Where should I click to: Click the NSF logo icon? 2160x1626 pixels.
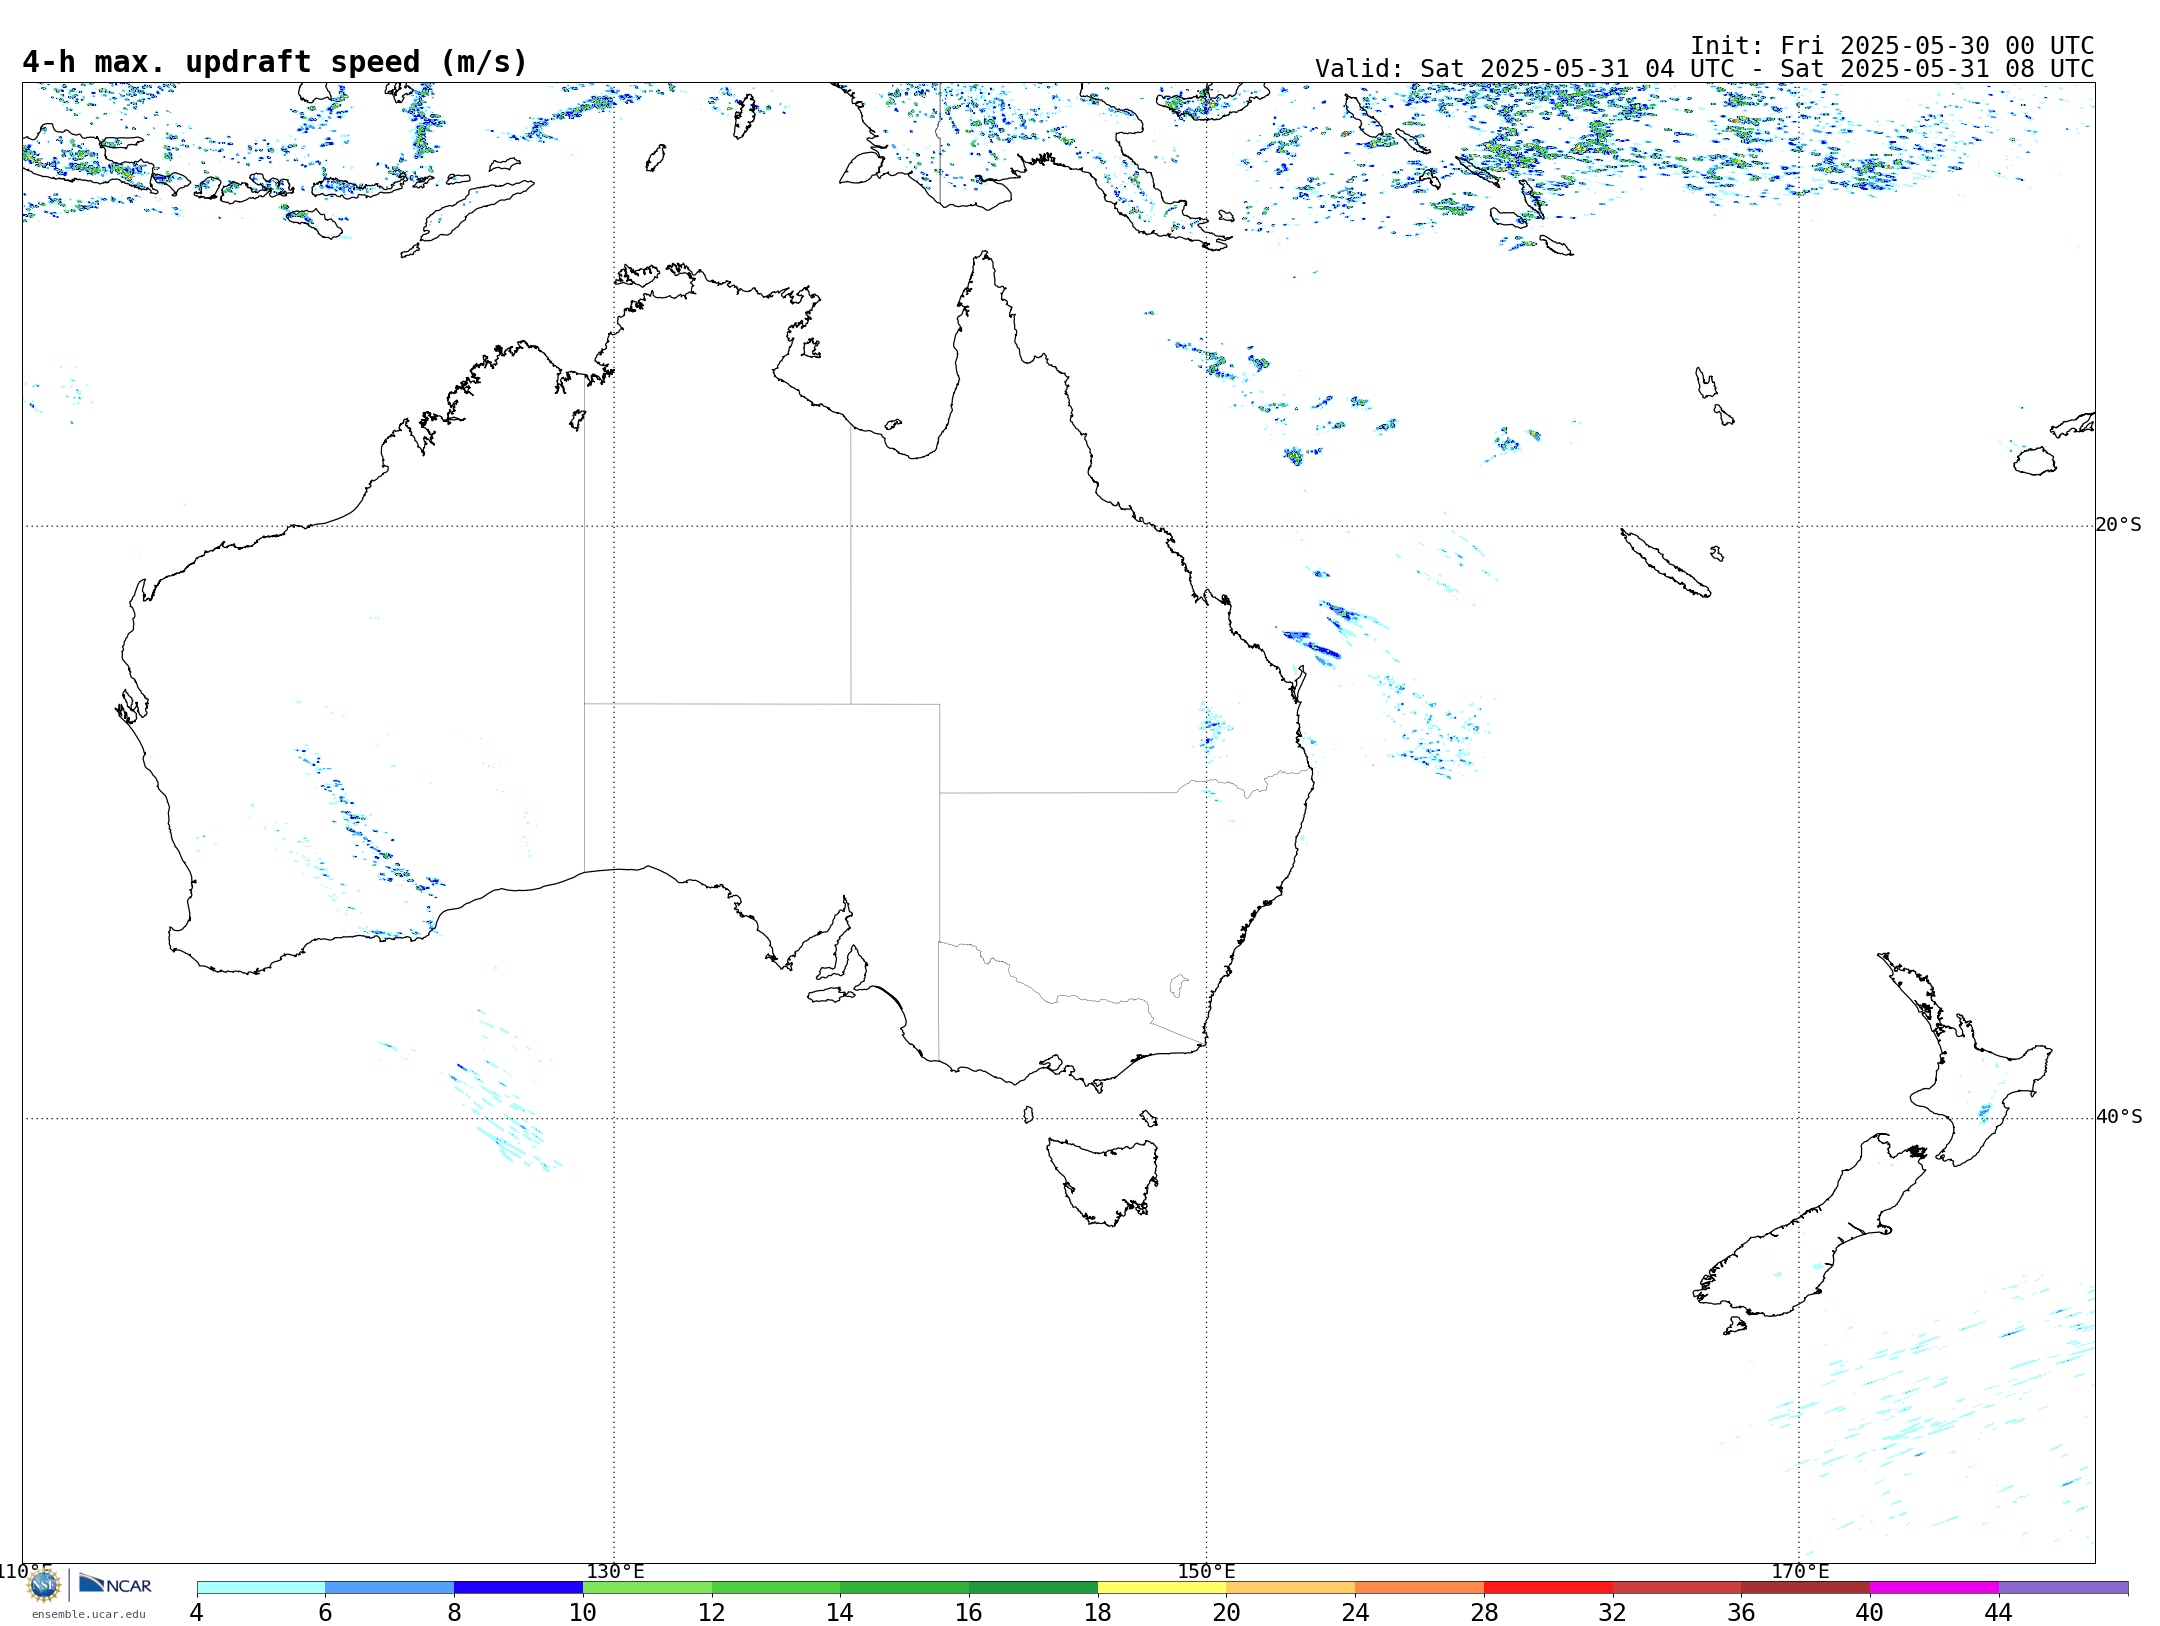pyautogui.click(x=44, y=1585)
